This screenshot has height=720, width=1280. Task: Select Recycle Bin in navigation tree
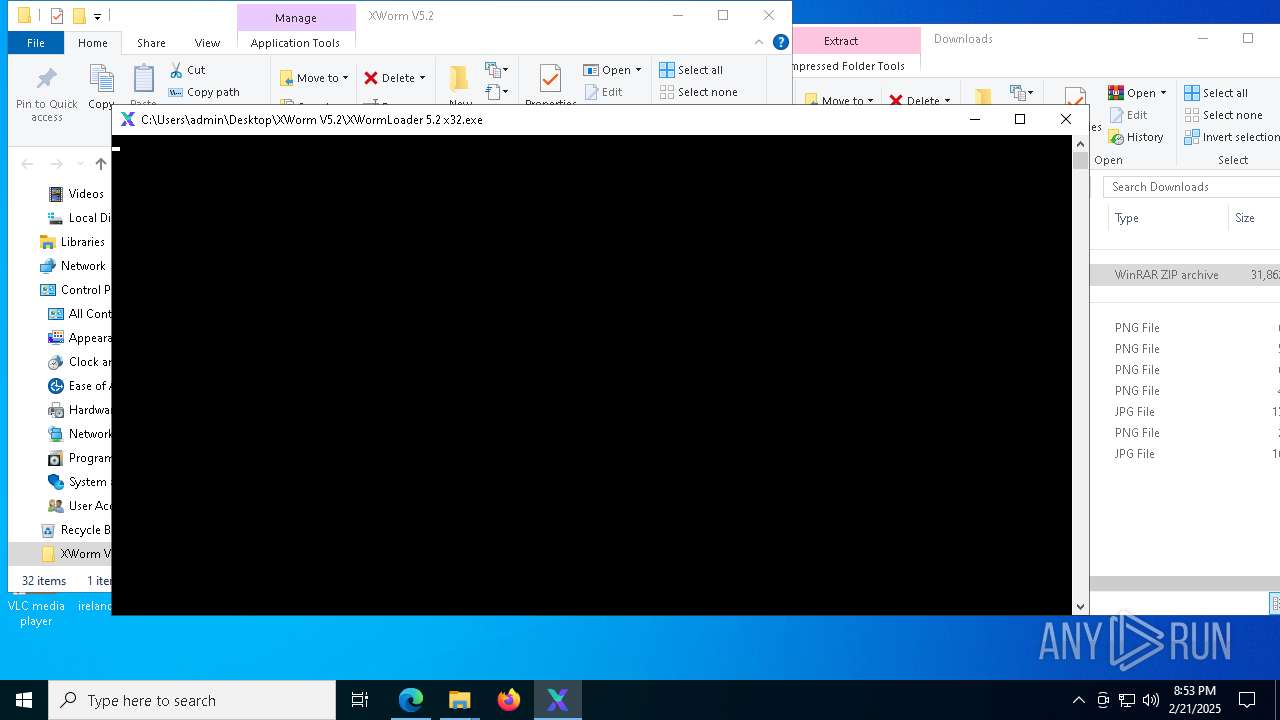pyautogui.click(x=75, y=530)
